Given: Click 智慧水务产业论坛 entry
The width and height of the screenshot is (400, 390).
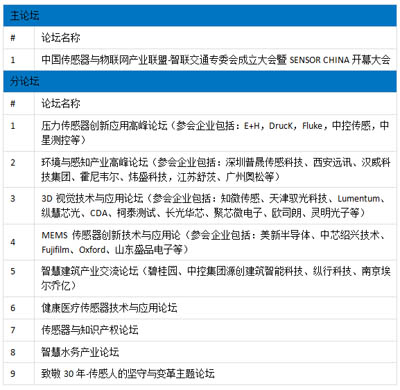Looking at the screenshot, I should [80, 352].
